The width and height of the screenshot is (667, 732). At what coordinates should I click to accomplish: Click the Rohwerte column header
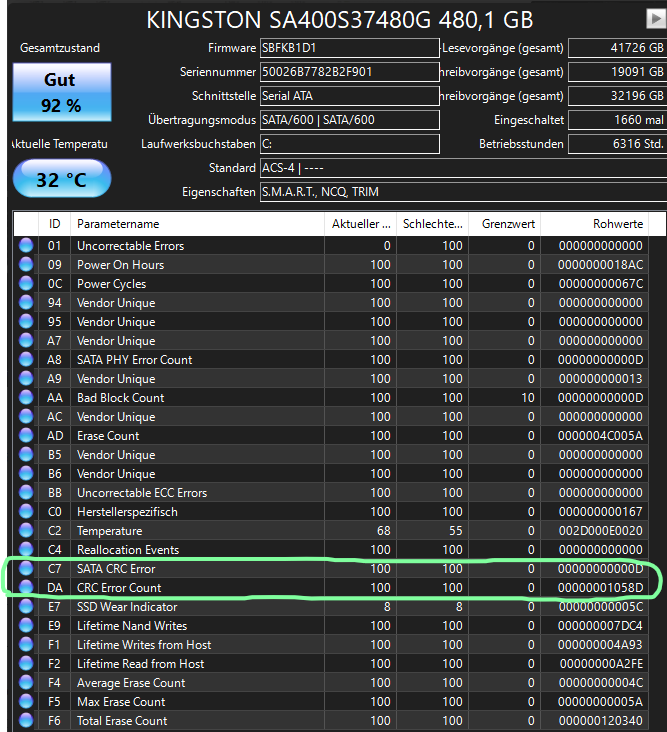(x=595, y=224)
